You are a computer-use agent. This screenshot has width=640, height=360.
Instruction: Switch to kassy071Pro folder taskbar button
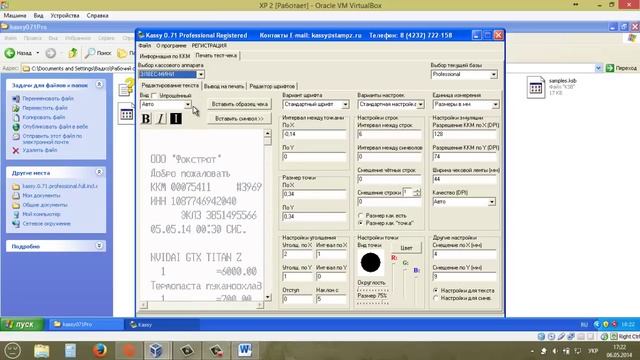[86, 324]
